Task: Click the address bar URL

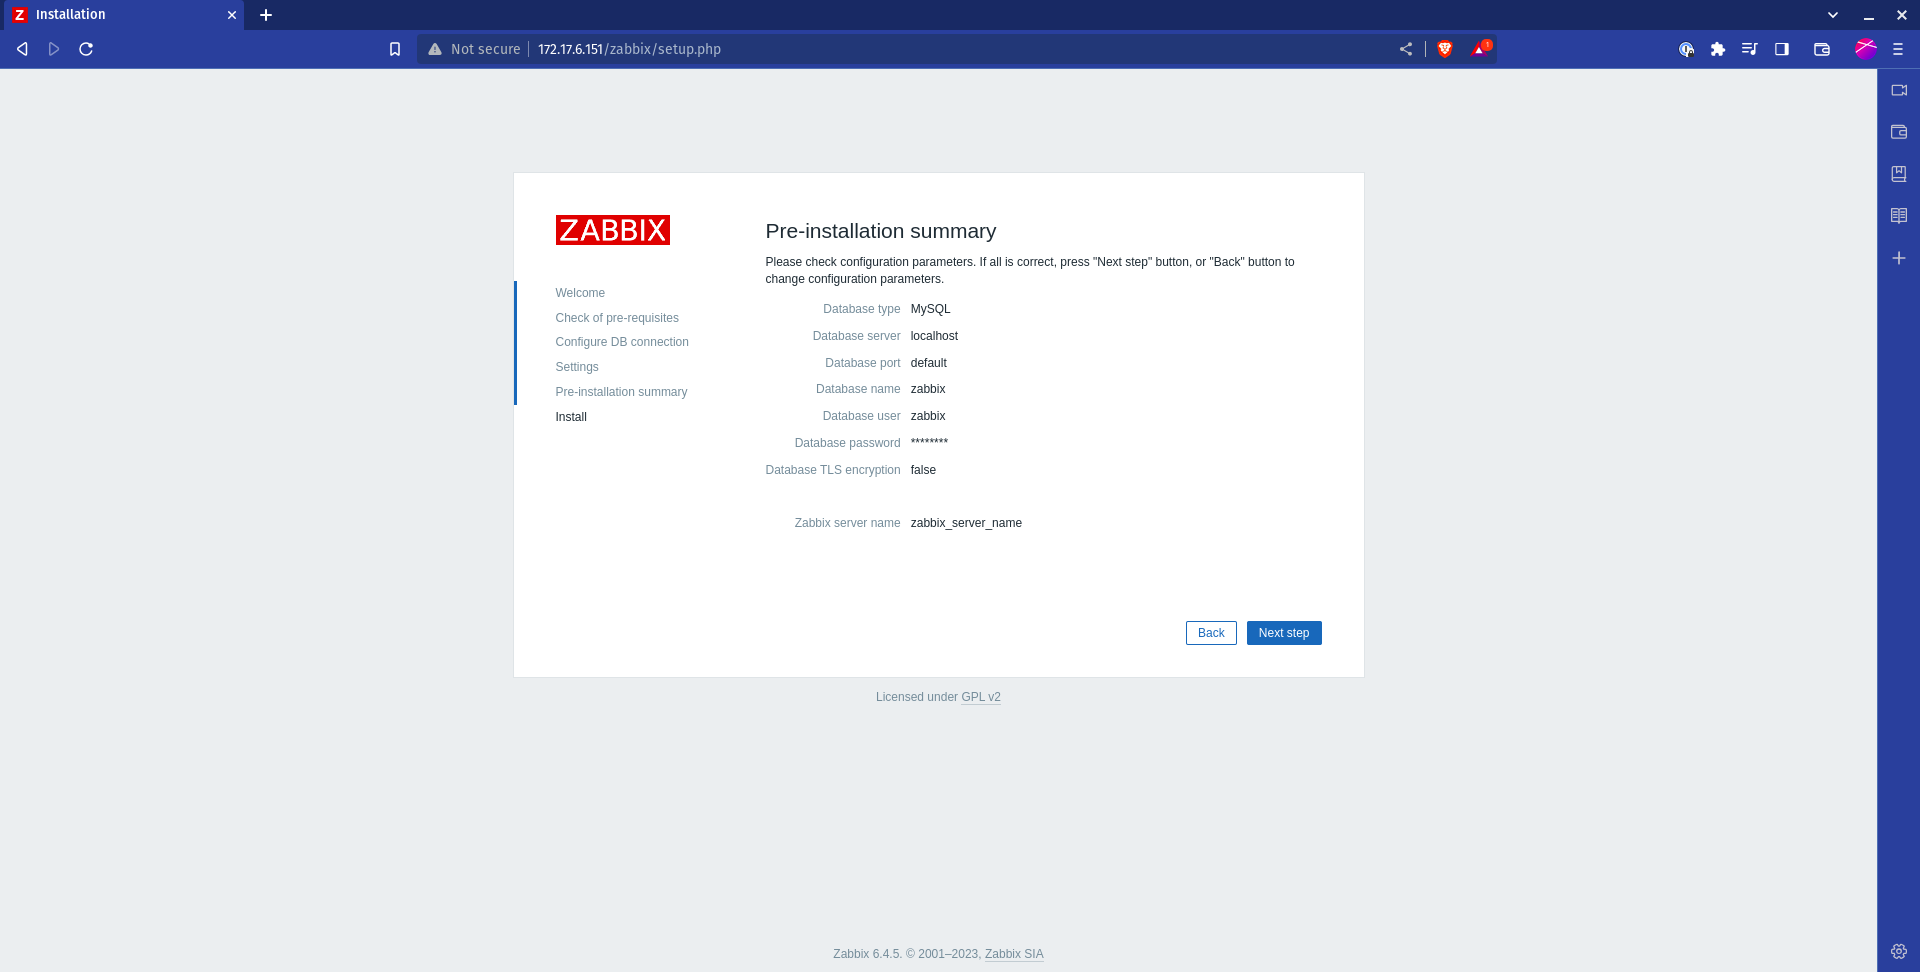Action: click(x=629, y=49)
